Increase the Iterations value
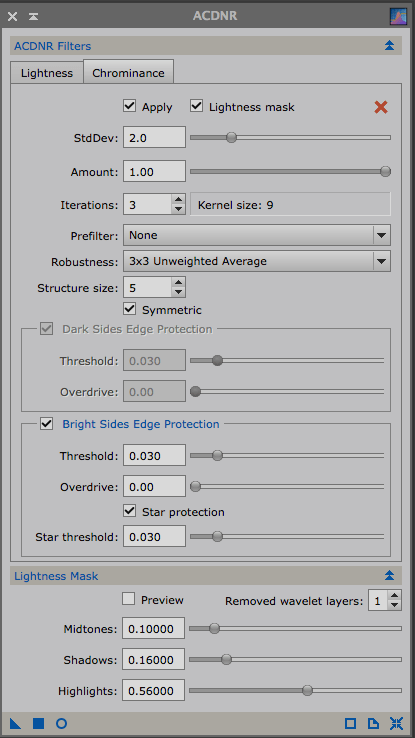The height and width of the screenshot is (738, 415). coord(178,201)
